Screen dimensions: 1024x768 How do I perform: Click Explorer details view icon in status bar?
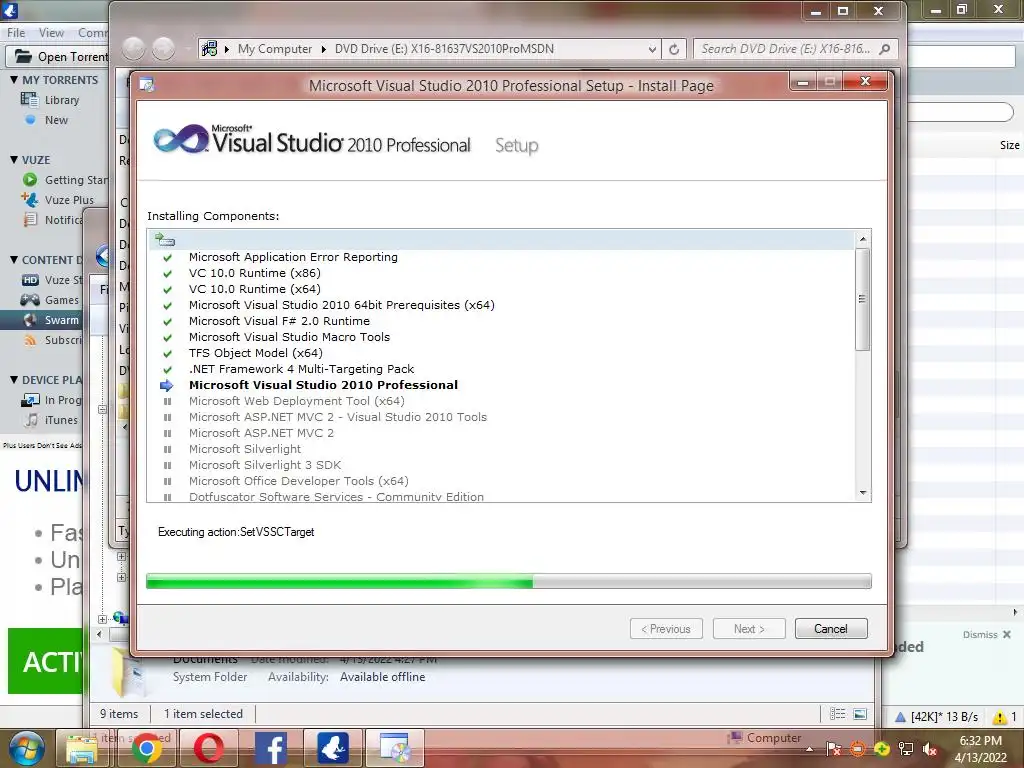(837, 714)
